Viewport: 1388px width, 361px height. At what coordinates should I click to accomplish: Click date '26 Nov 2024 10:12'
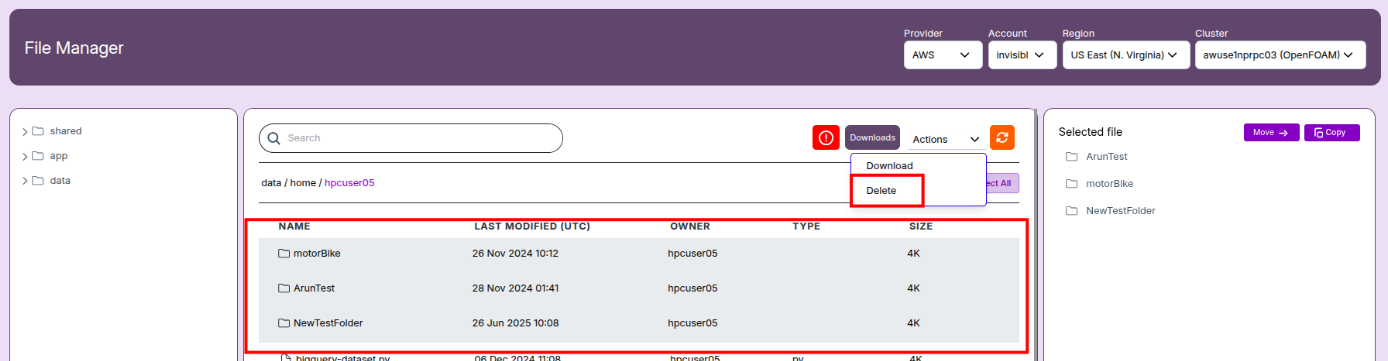click(x=515, y=254)
